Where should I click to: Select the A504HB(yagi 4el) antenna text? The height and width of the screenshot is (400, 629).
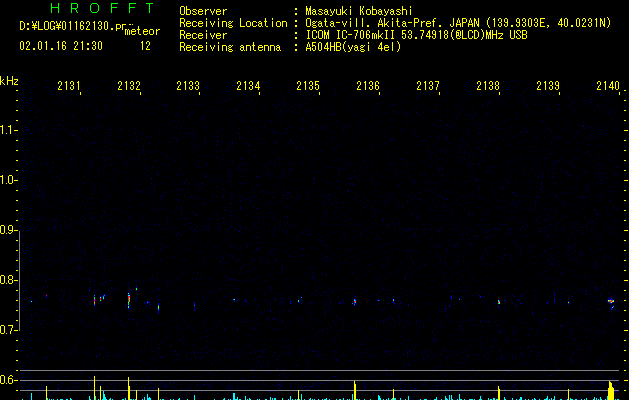tap(353, 47)
